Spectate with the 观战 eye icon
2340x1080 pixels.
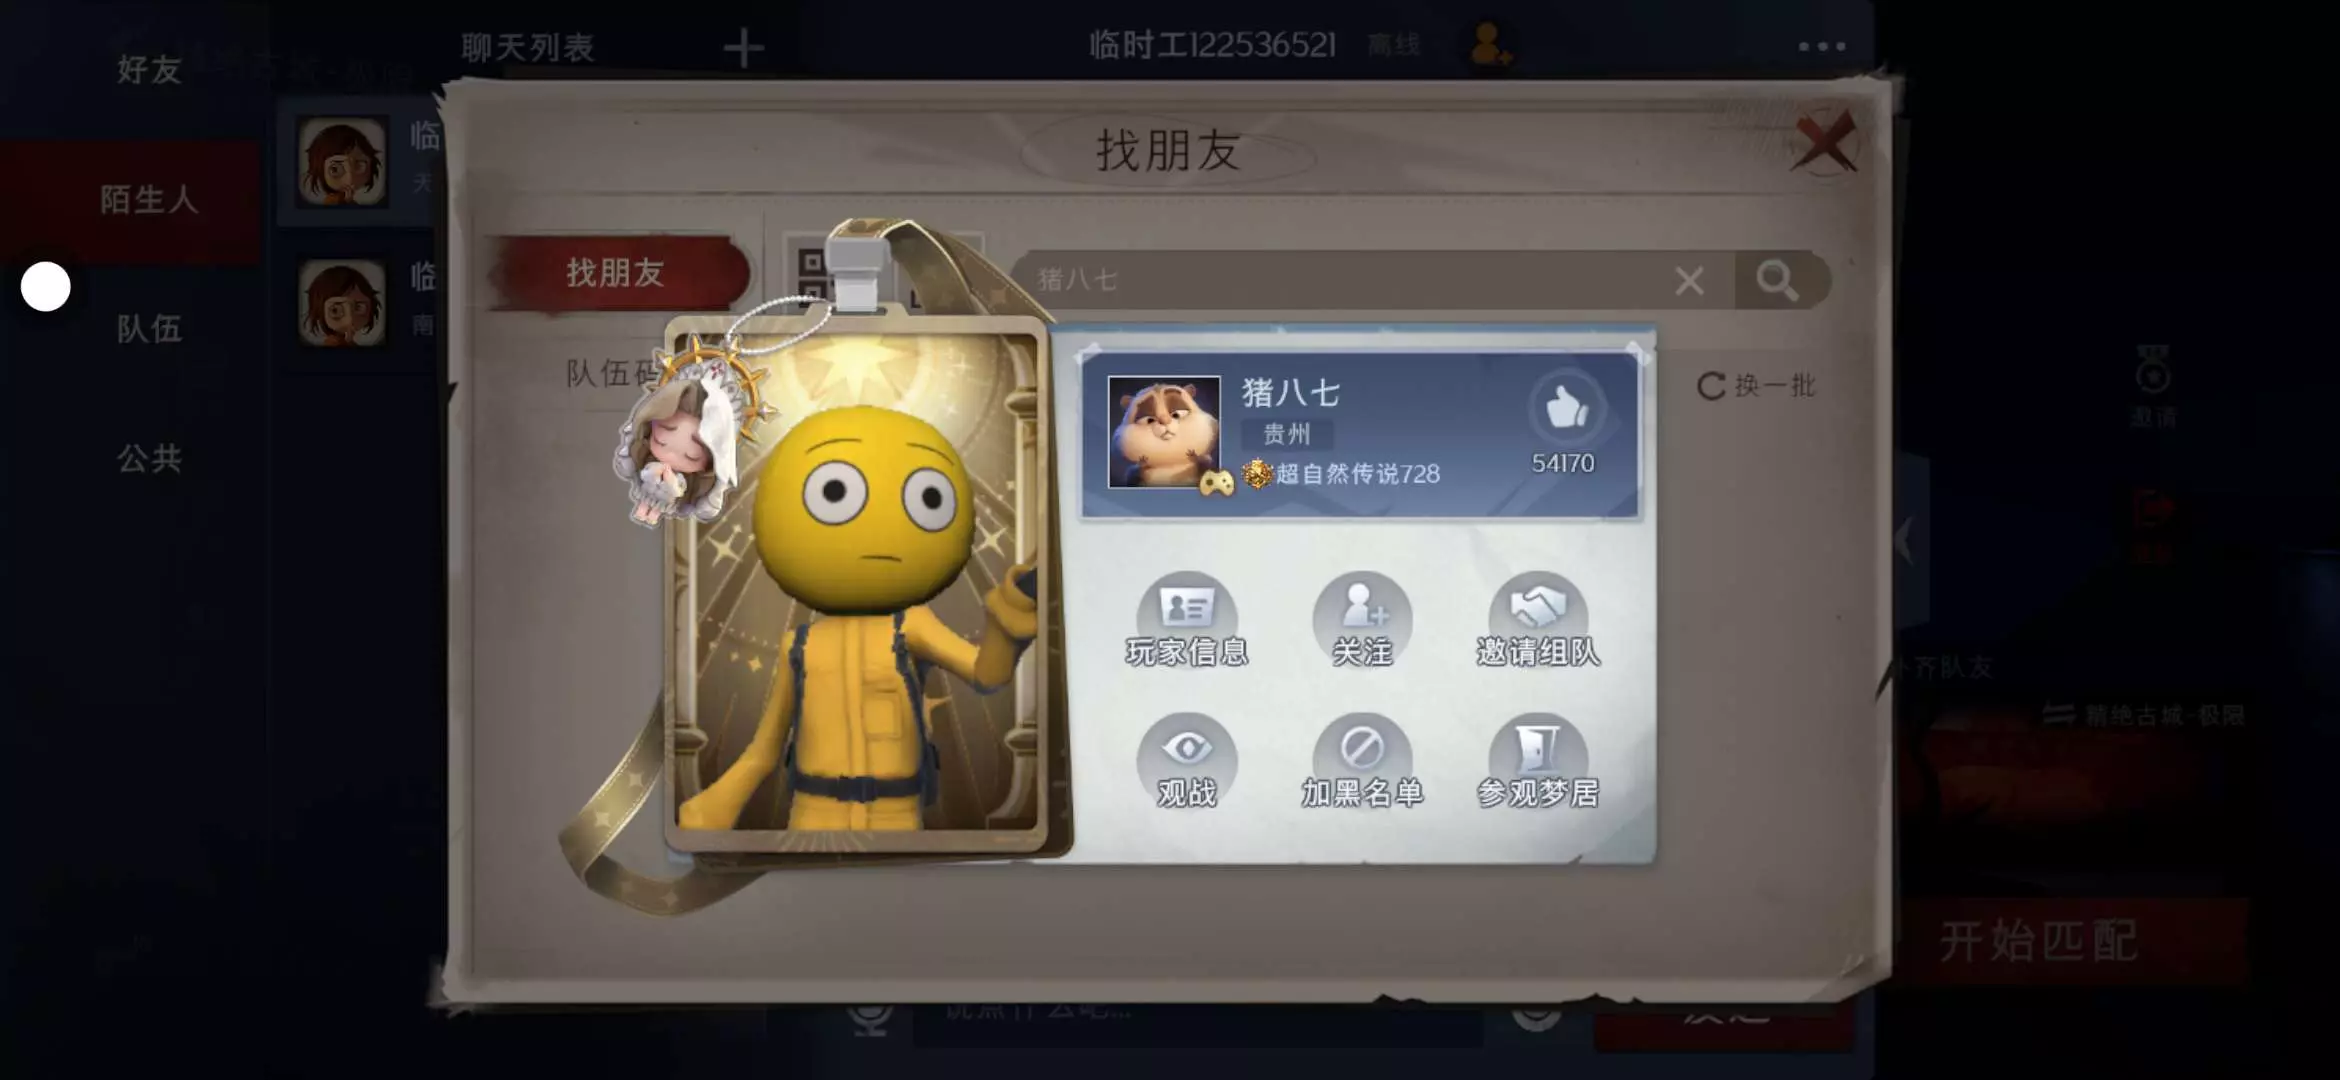(1187, 760)
